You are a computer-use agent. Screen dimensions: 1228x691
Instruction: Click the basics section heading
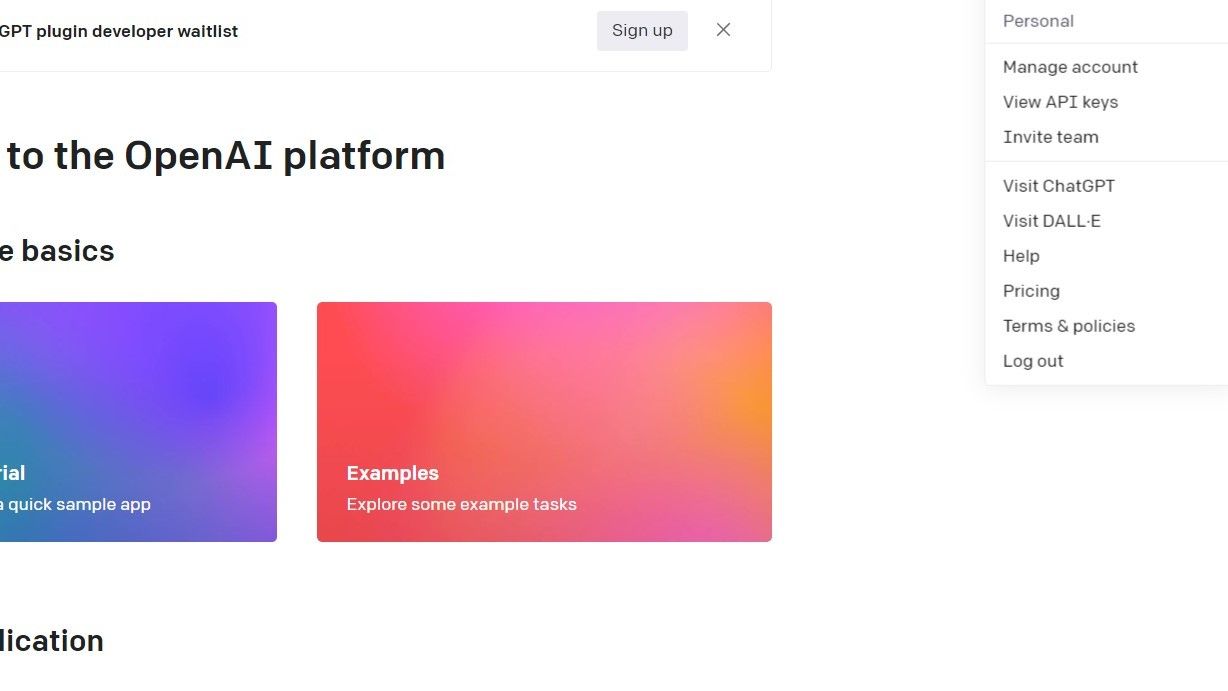click(x=57, y=250)
